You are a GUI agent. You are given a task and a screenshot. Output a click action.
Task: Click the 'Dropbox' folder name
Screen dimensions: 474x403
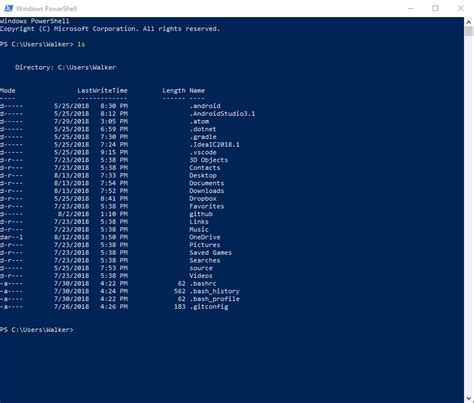203,198
